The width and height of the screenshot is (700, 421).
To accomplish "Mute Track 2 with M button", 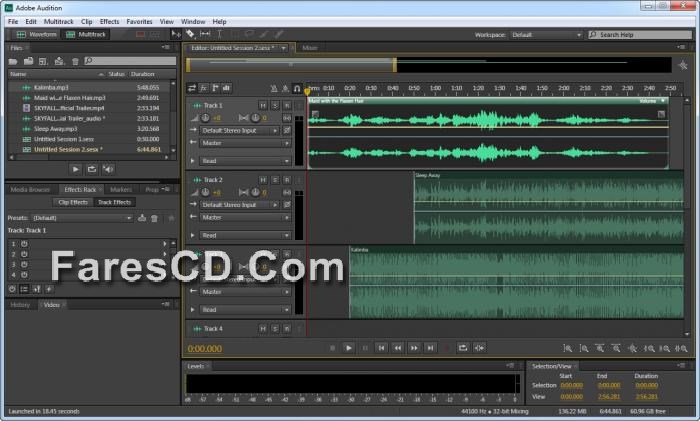I will point(263,179).
